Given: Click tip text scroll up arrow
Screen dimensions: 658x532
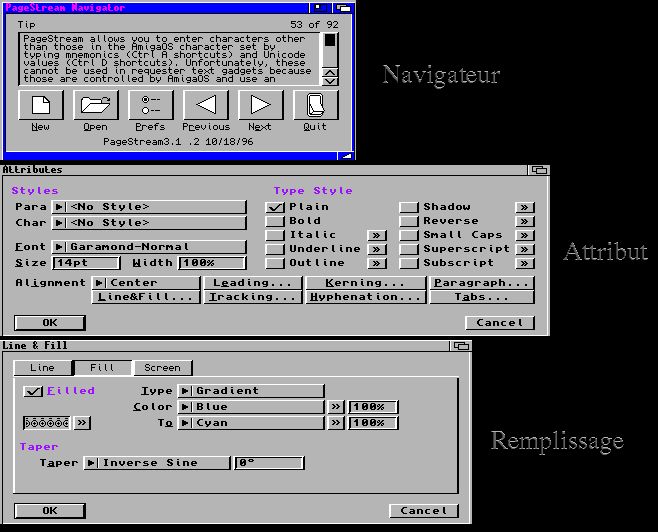Looking at the screenshot, I should [x=330, y=72].
